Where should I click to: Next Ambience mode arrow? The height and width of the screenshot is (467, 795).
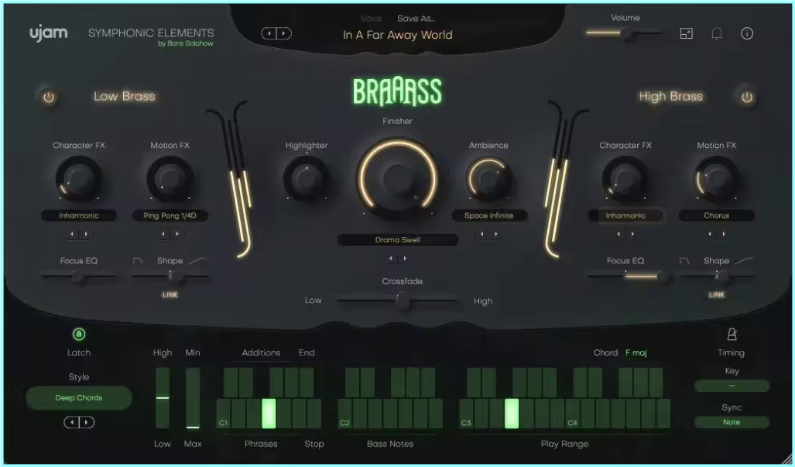coord(496,234)
